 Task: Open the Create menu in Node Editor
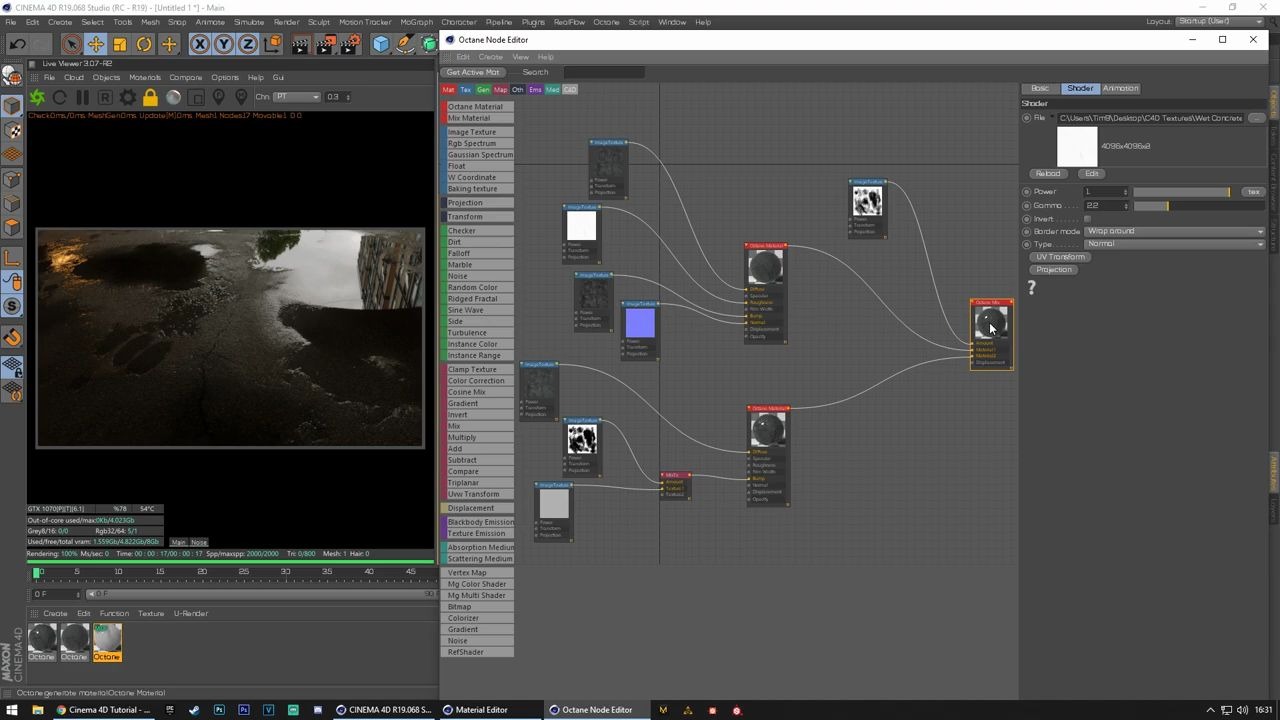(x=491, y=57)
